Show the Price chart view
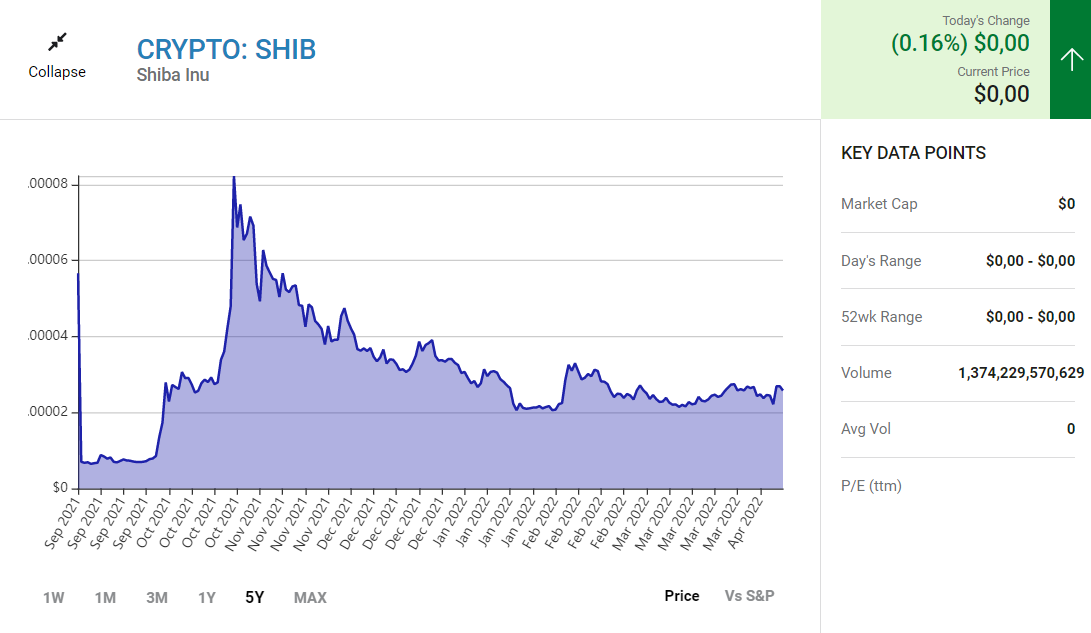Screen dimensions: 1091x633 pos(682,595)
